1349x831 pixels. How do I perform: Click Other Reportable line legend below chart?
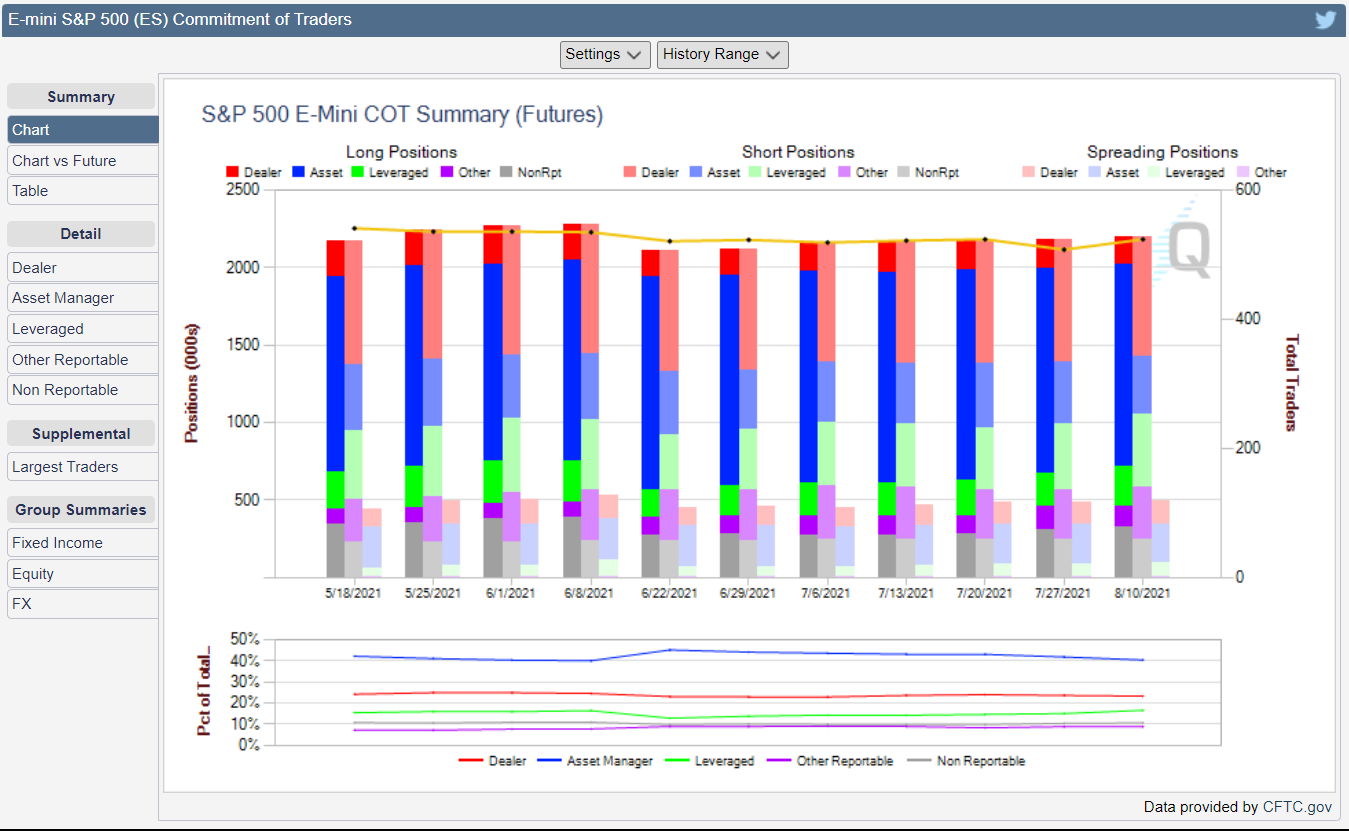click(831, 761)
